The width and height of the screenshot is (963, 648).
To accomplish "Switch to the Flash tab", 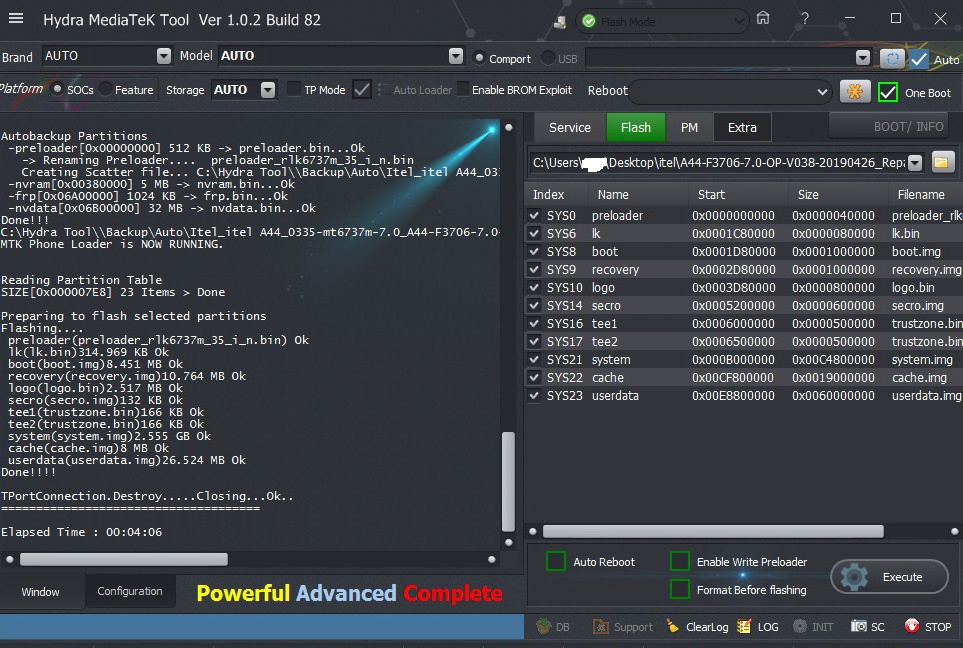I will pyautogui.click(x=635, y=127).
